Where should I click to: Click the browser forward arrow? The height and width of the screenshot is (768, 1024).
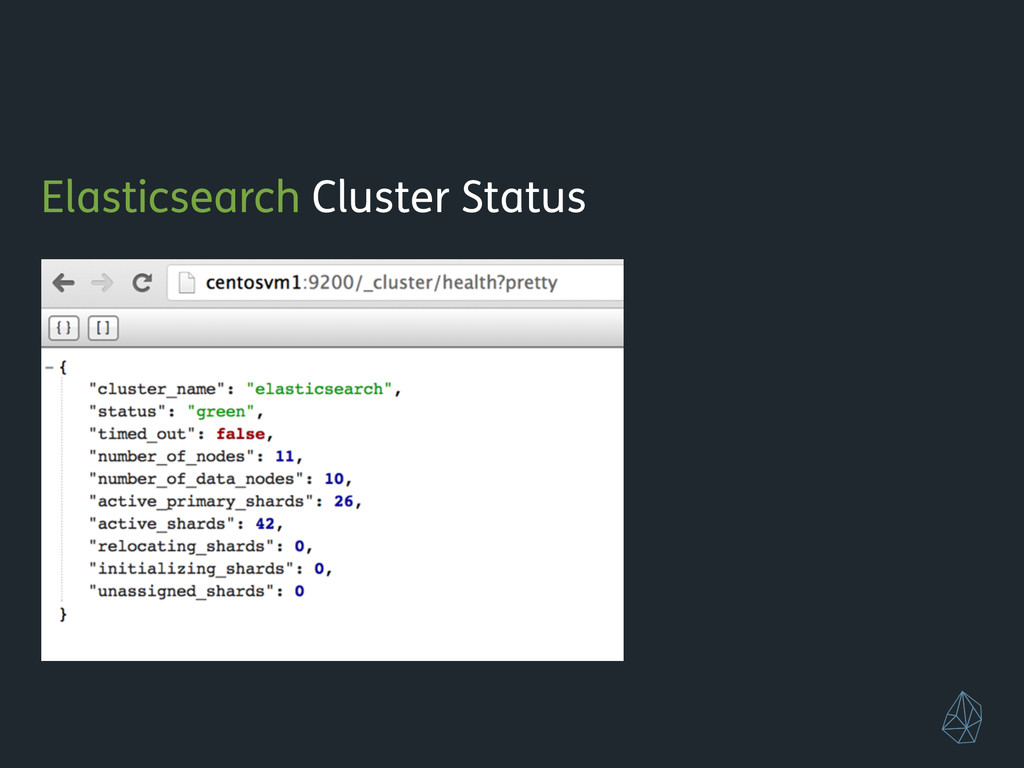(x=103, y=283)
